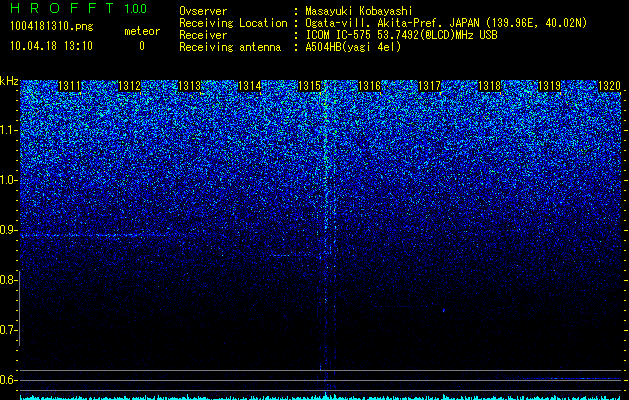Click the 1315 time marker

pyautogui.click(x=310, y=86)
